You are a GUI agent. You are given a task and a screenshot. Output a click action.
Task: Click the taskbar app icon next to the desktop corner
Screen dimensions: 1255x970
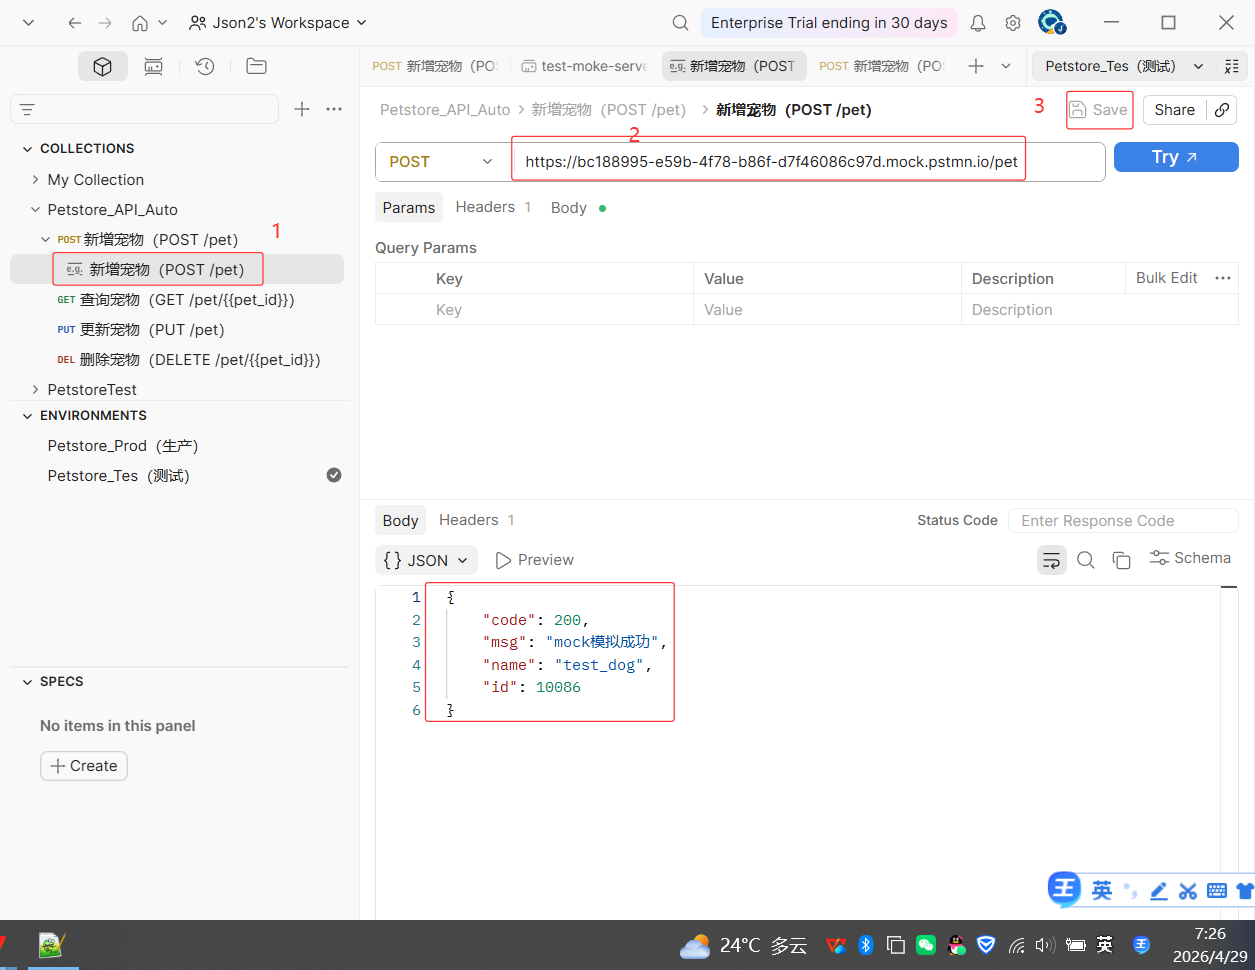(x=51, y=945)
